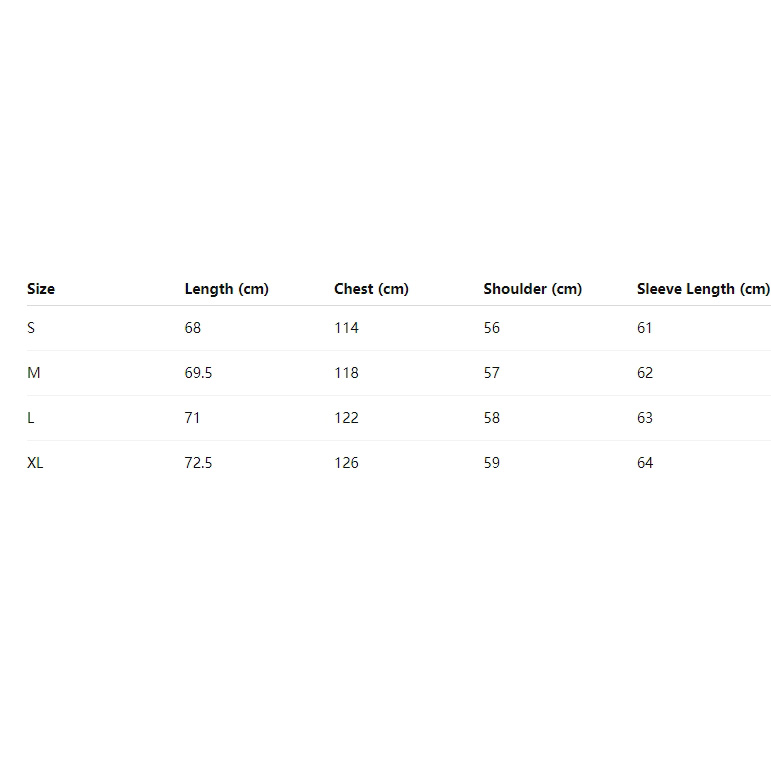The height and width of the screenshot is (771, 771).
Task: Click sleeve length value 64 for size XL
Action: click(x=644, y=463)
